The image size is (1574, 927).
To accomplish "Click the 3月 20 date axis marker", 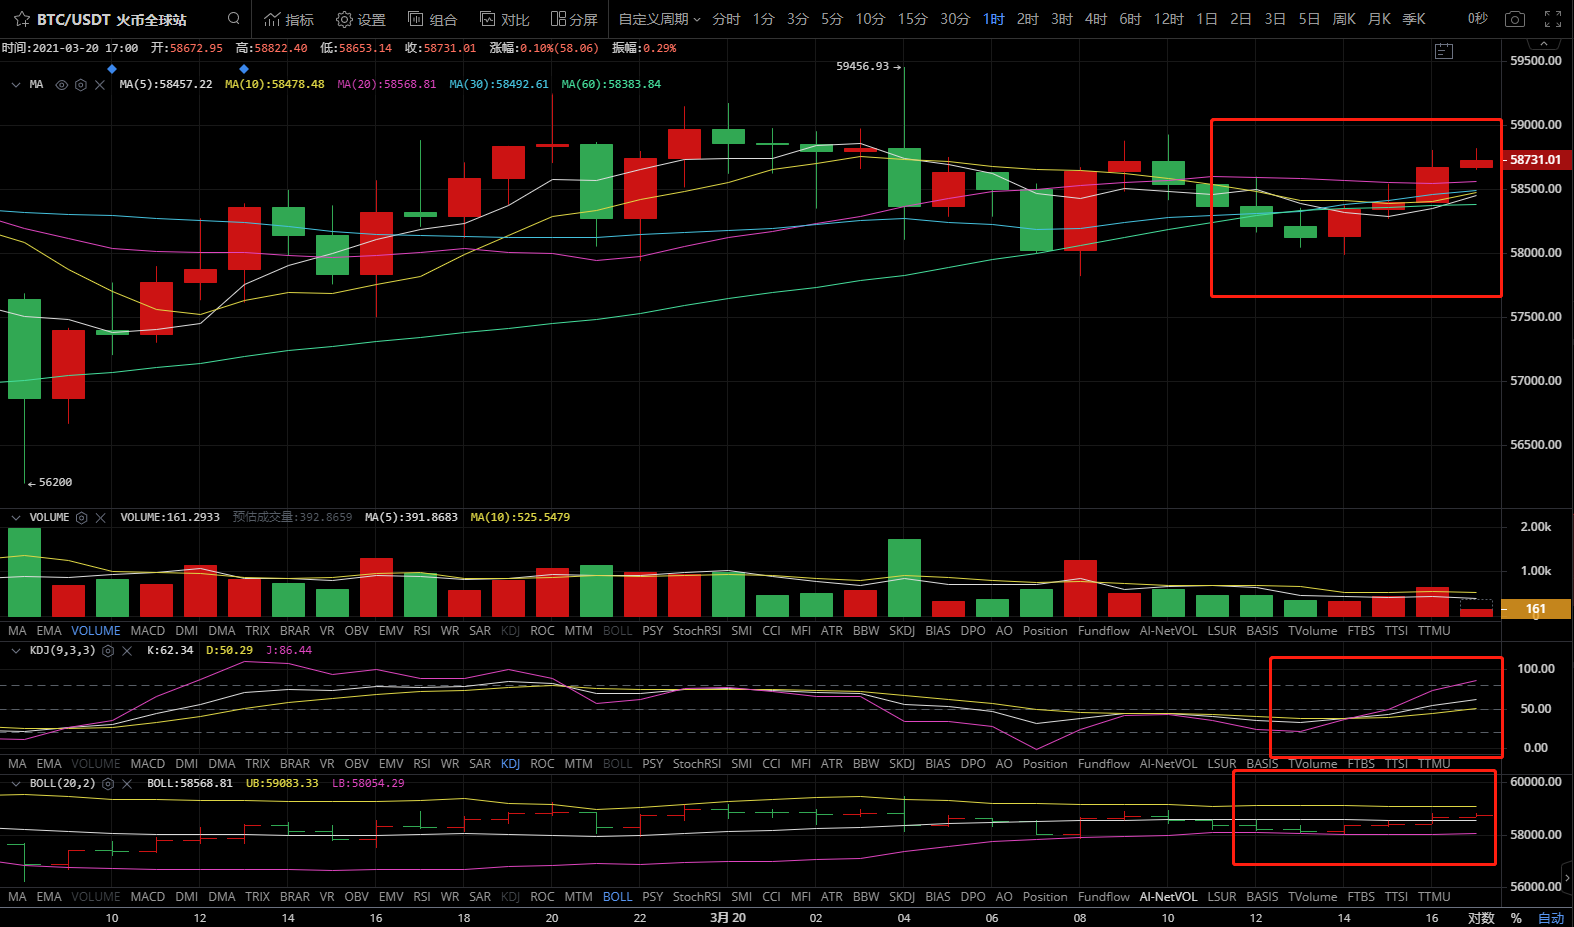I will (728, 918).
